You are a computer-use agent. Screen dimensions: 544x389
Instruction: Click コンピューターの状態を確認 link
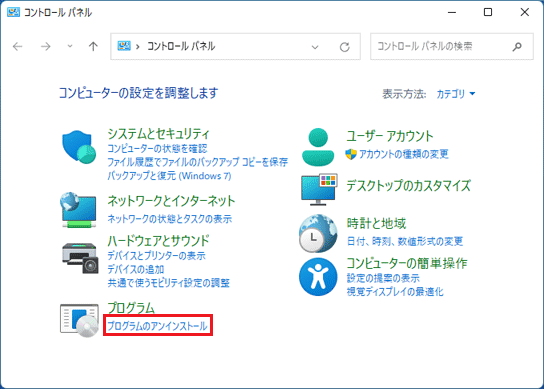(x=157, y=149)
